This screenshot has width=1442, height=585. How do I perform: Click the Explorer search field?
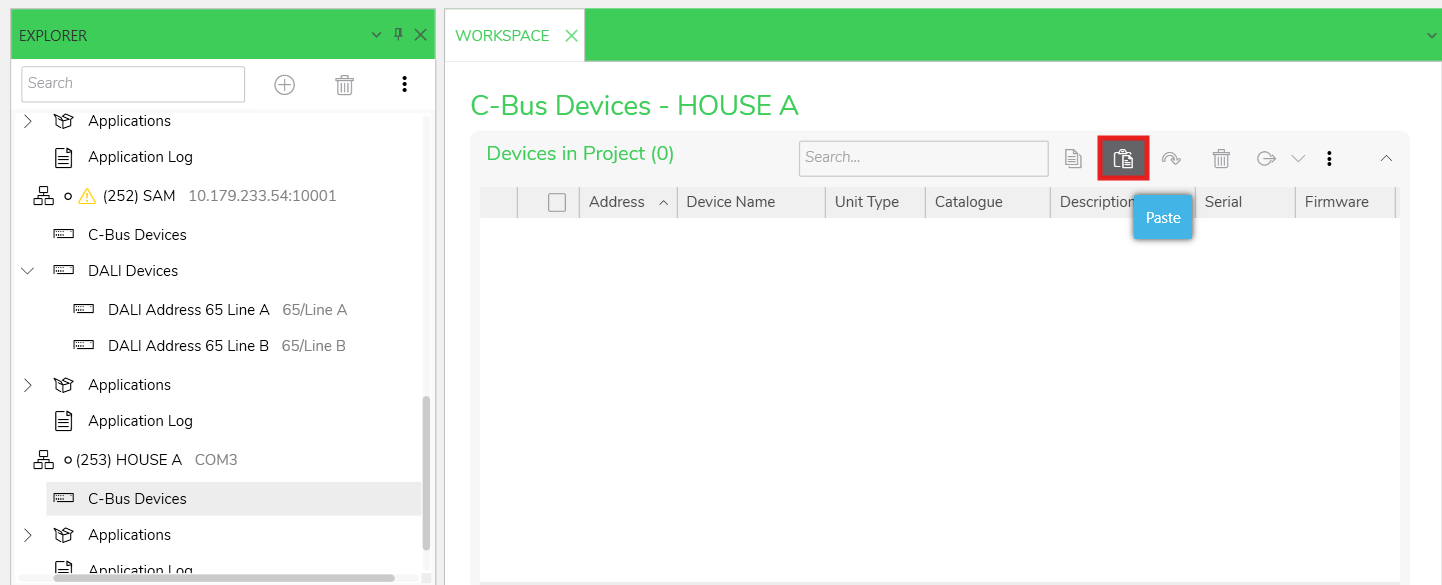click(x=132, y=84)
